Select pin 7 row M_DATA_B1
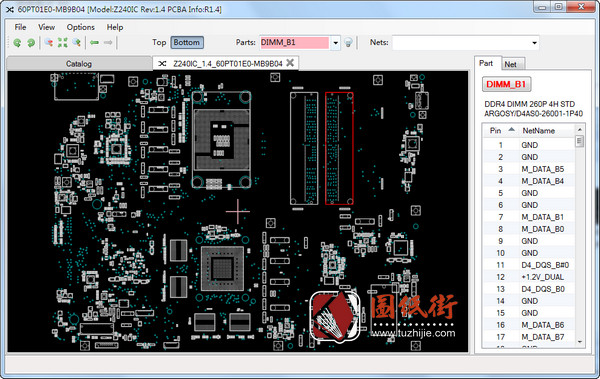The width and height of the screenshot is (600, 379). tap(528, 217)
